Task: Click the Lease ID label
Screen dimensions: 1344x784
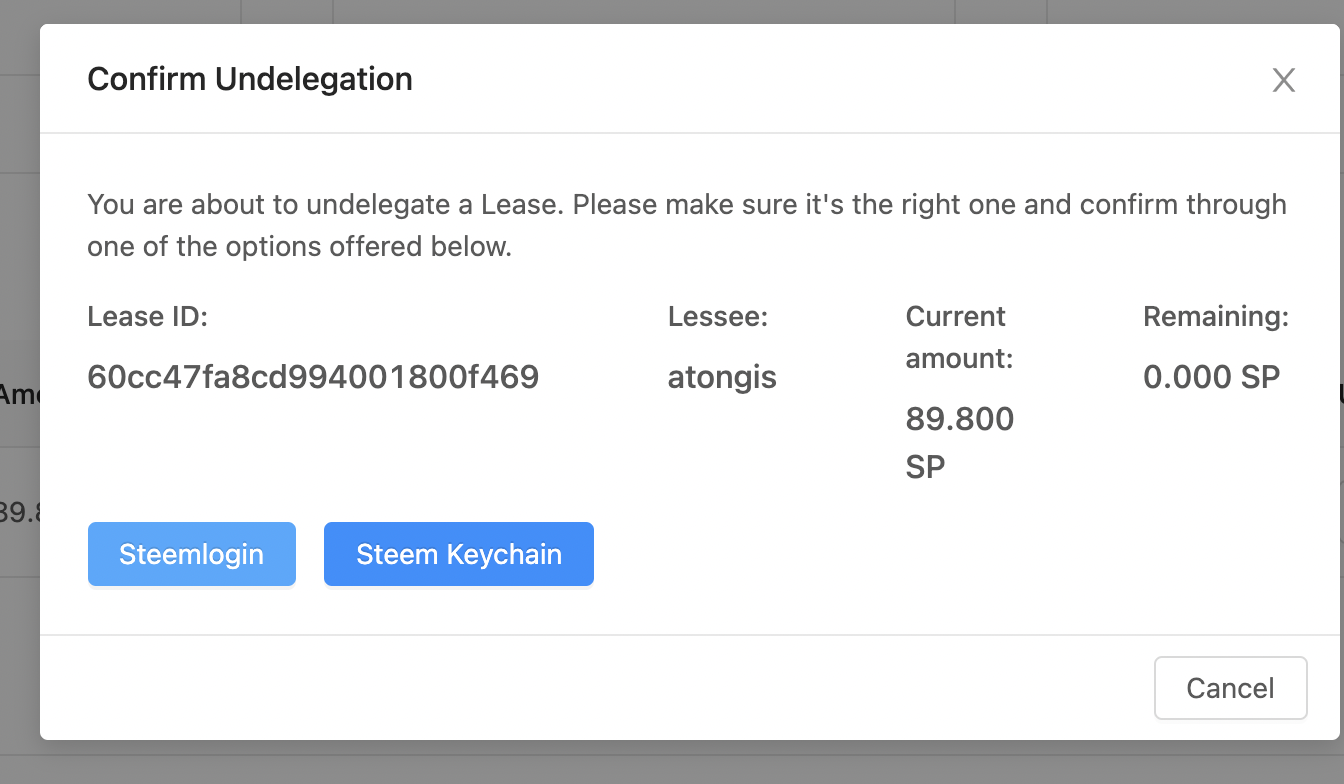Action: [147, 317]
